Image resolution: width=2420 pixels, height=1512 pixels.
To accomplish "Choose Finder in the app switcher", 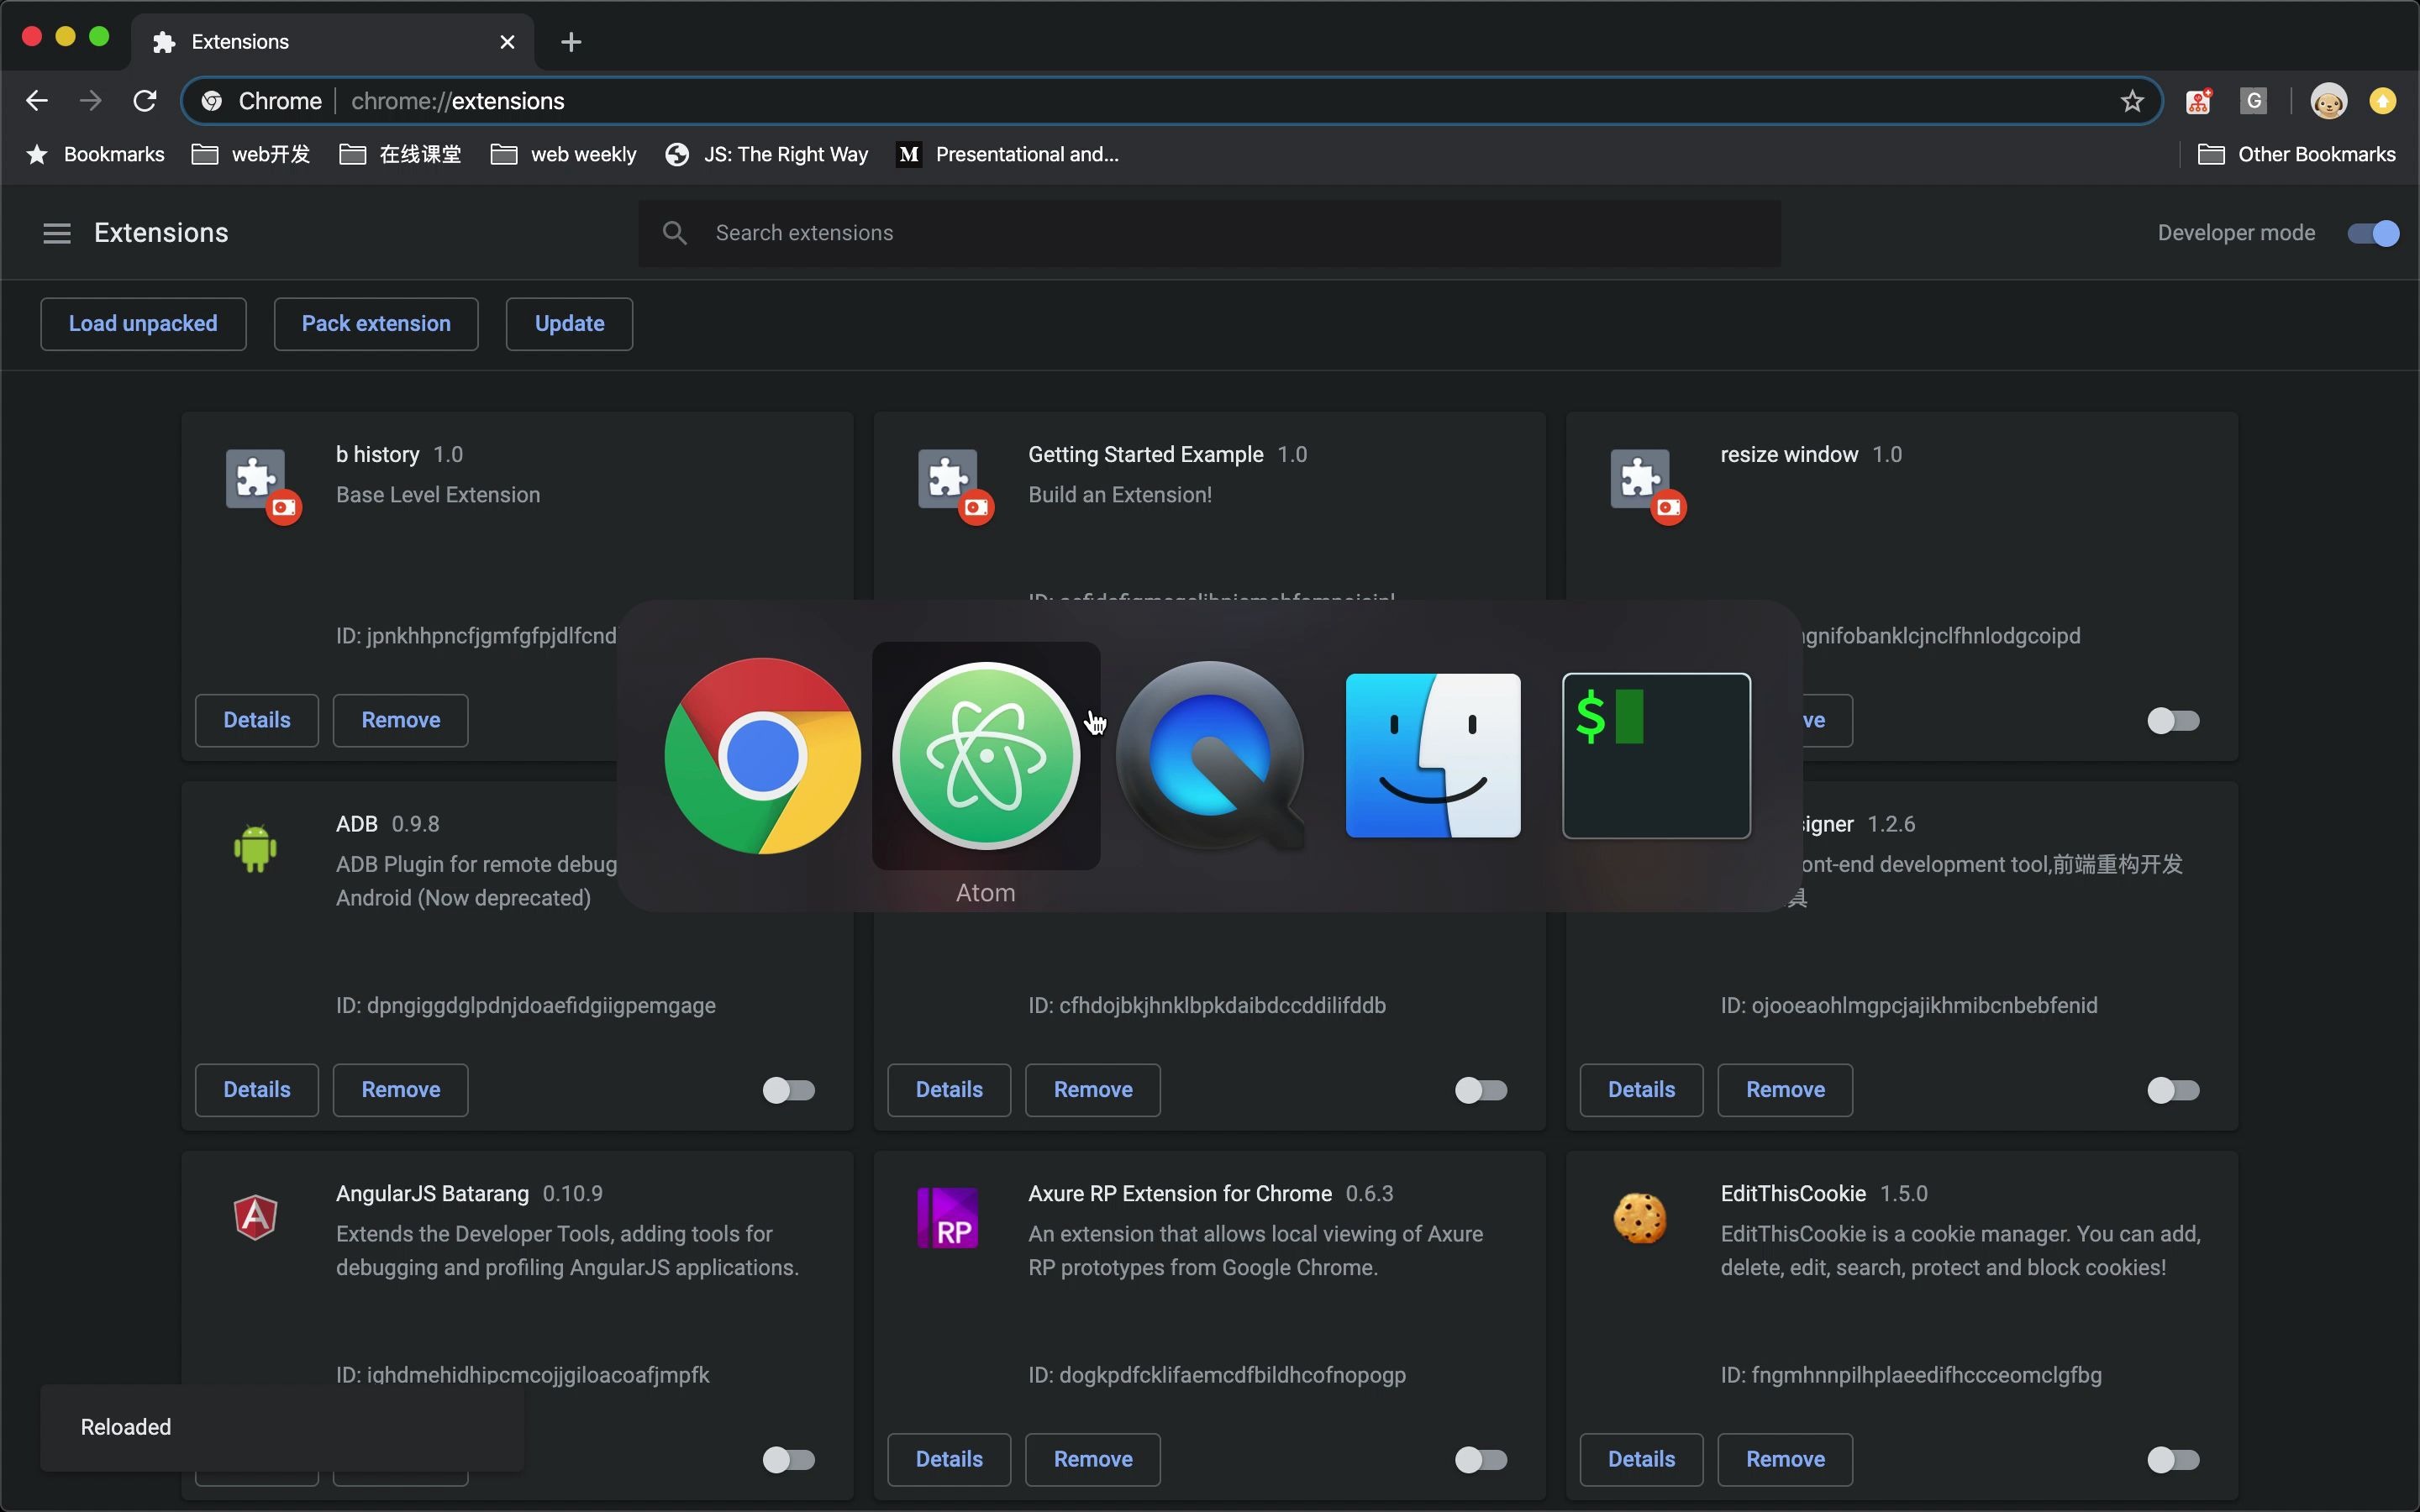I will click(1432, 755).
